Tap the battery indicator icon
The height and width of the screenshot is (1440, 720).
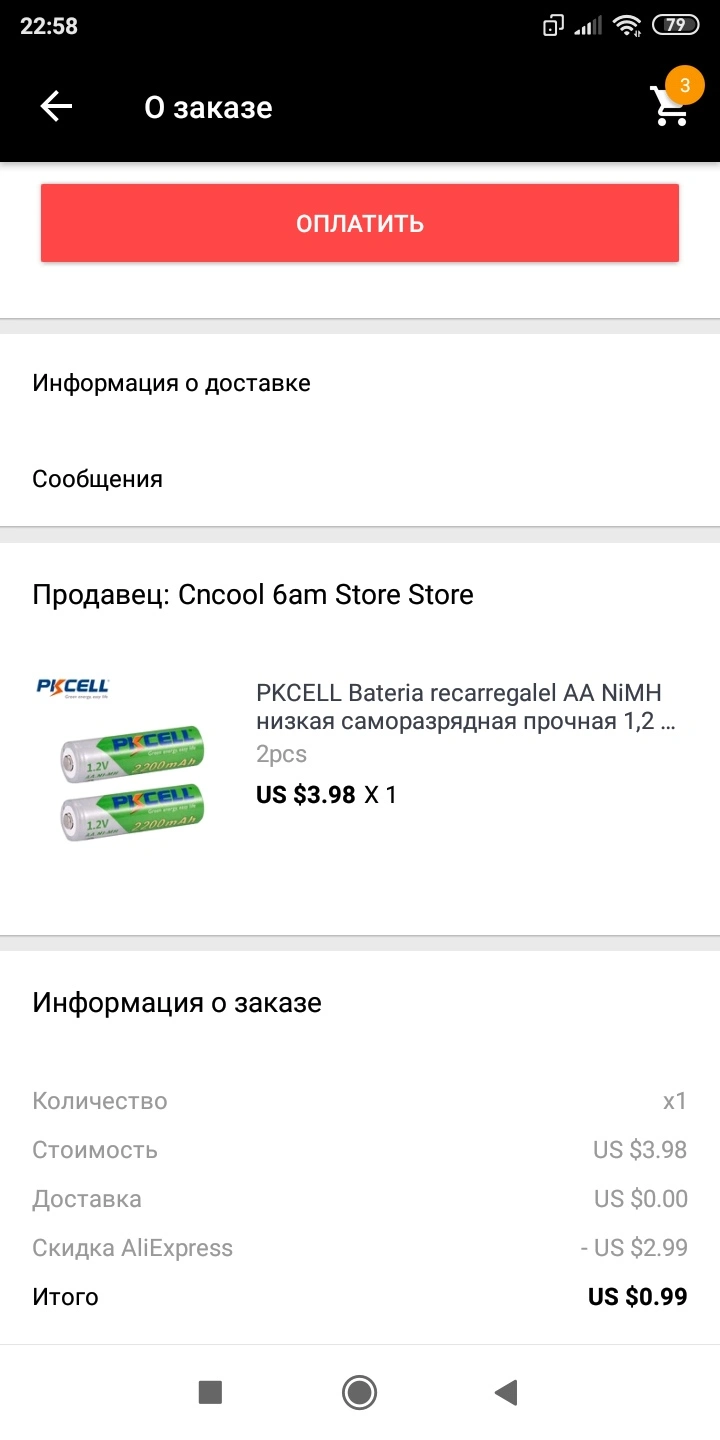point(675,26)
